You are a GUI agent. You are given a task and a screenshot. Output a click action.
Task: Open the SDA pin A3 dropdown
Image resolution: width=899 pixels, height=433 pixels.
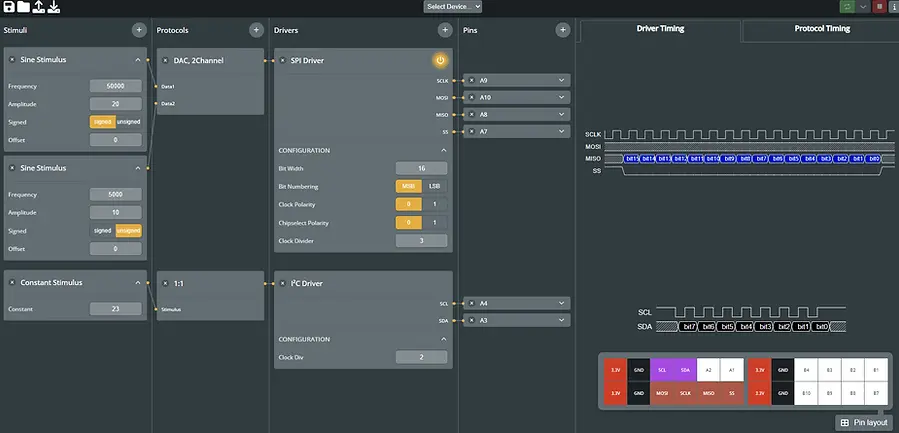point(561,320)
